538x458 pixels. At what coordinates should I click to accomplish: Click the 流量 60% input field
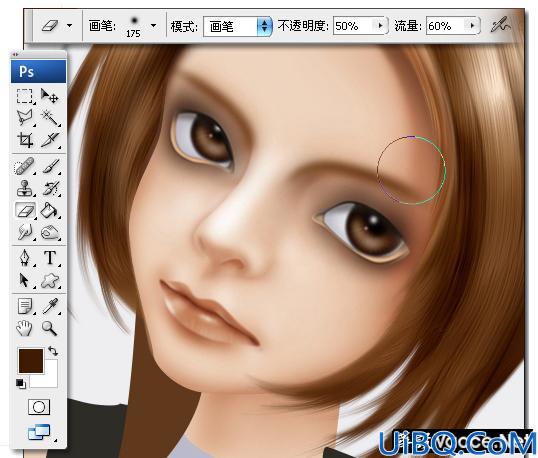(447, 26)
